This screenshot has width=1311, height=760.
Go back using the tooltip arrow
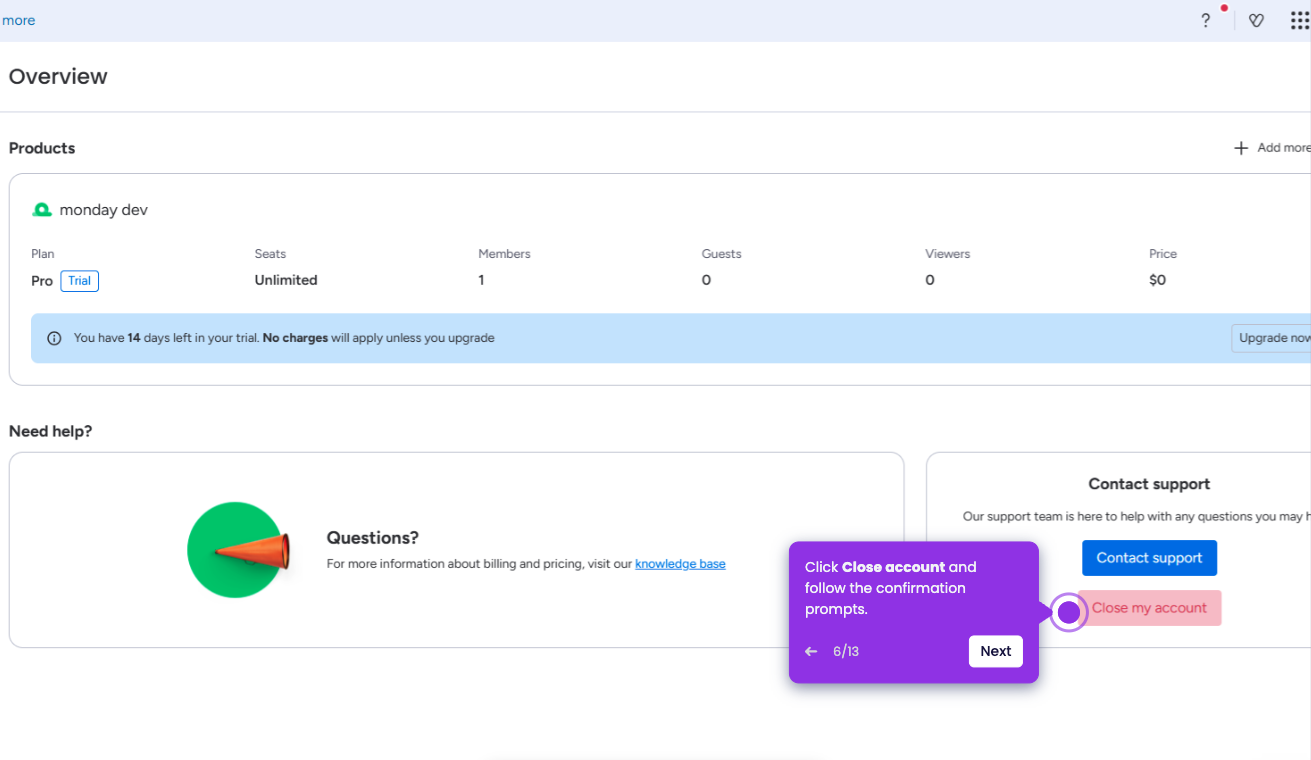click(811, 651)
